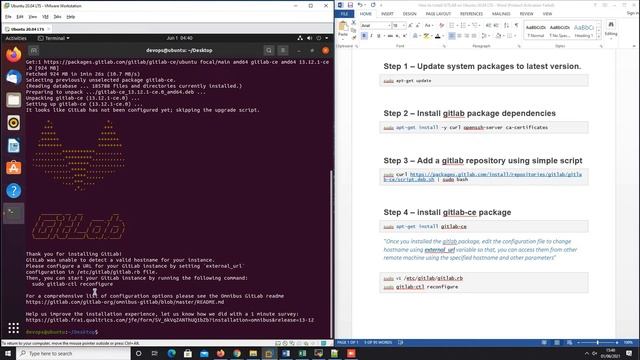Open the font size dropdown
This screenshot has height=360, width=640.
(404, 25)
